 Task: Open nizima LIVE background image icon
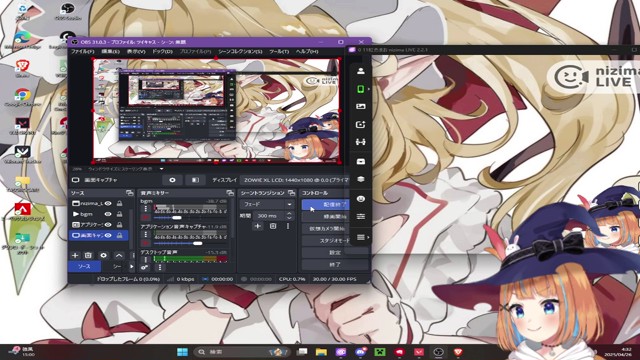(x=360, y=107)
